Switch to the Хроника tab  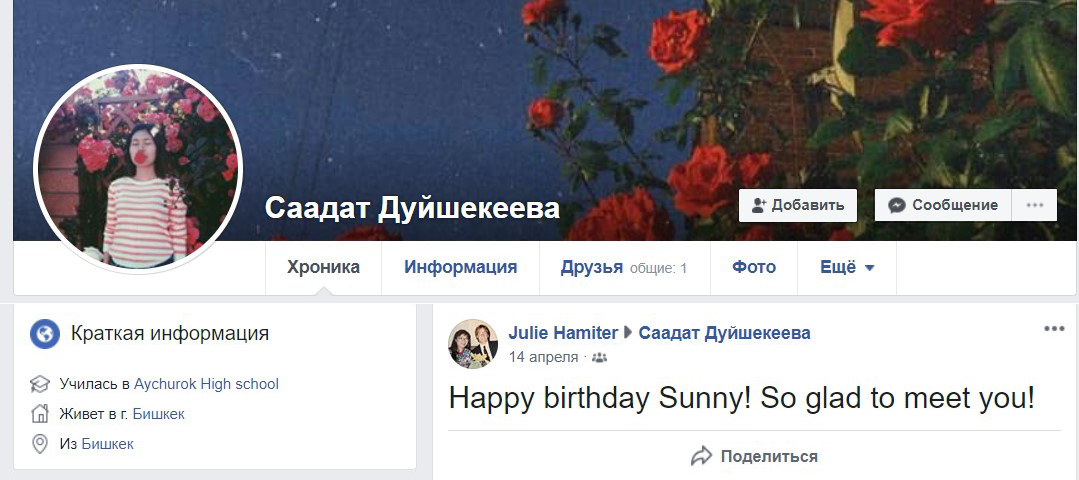(x=323, y=267)
